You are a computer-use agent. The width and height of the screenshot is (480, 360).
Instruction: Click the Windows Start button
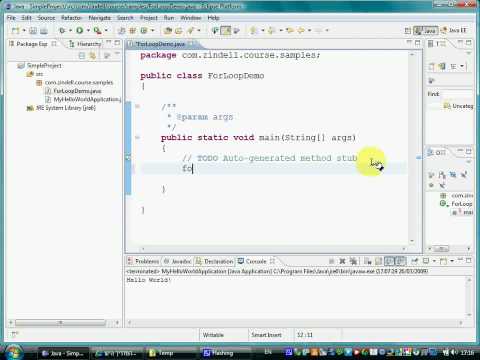13,353
